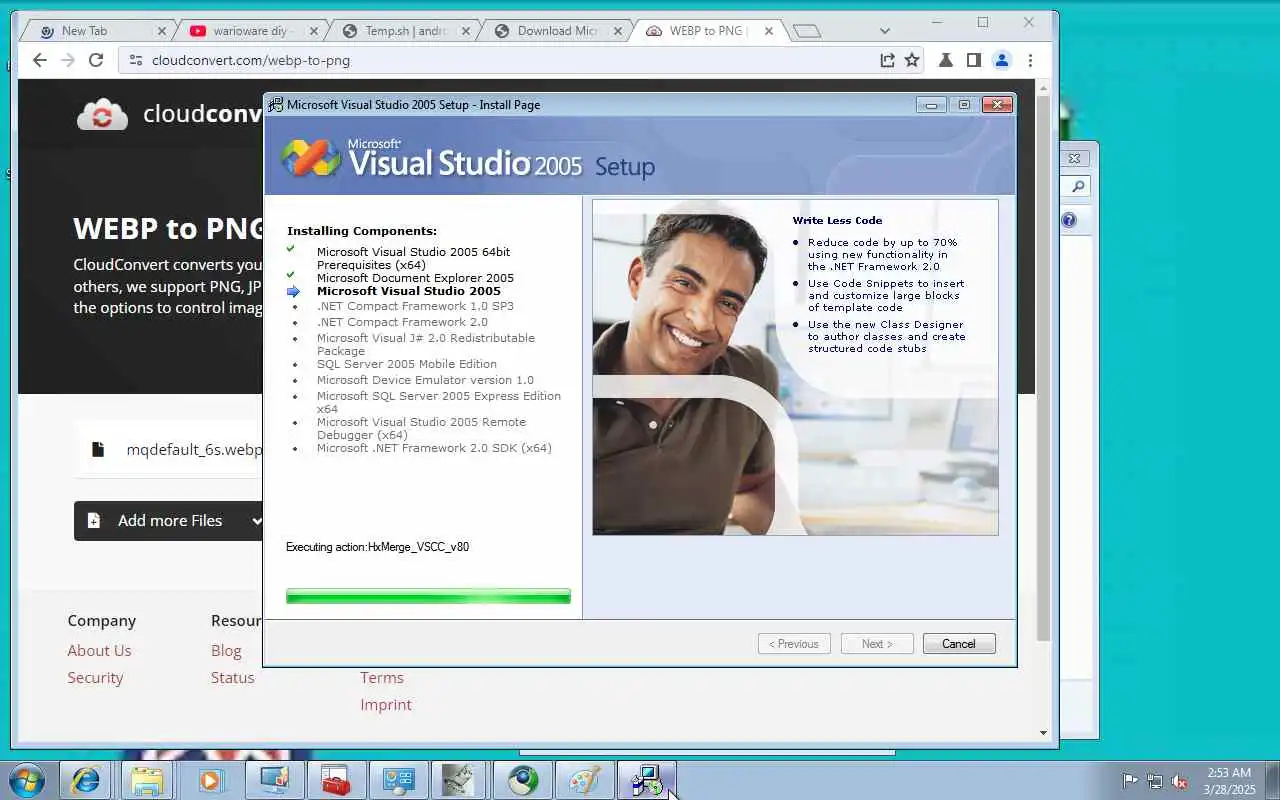Viewport: 1280px width, 800px height.
Task: Click the search magnifier in background window
Action: point(1078,187)
